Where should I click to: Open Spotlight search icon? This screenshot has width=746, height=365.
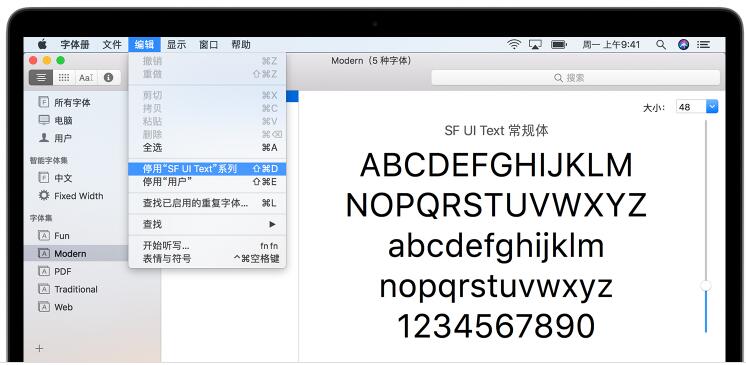pos(661,45)
